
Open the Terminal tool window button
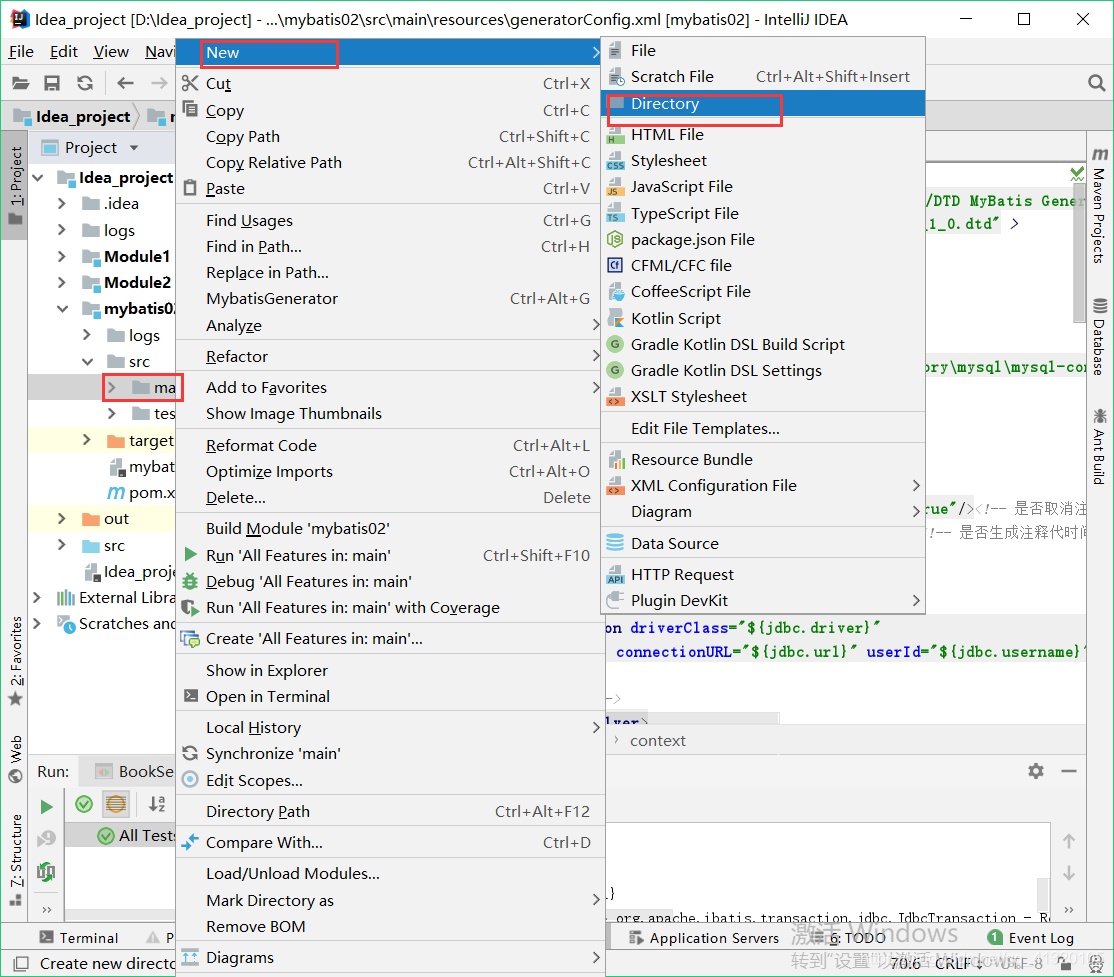pos(79,938)
